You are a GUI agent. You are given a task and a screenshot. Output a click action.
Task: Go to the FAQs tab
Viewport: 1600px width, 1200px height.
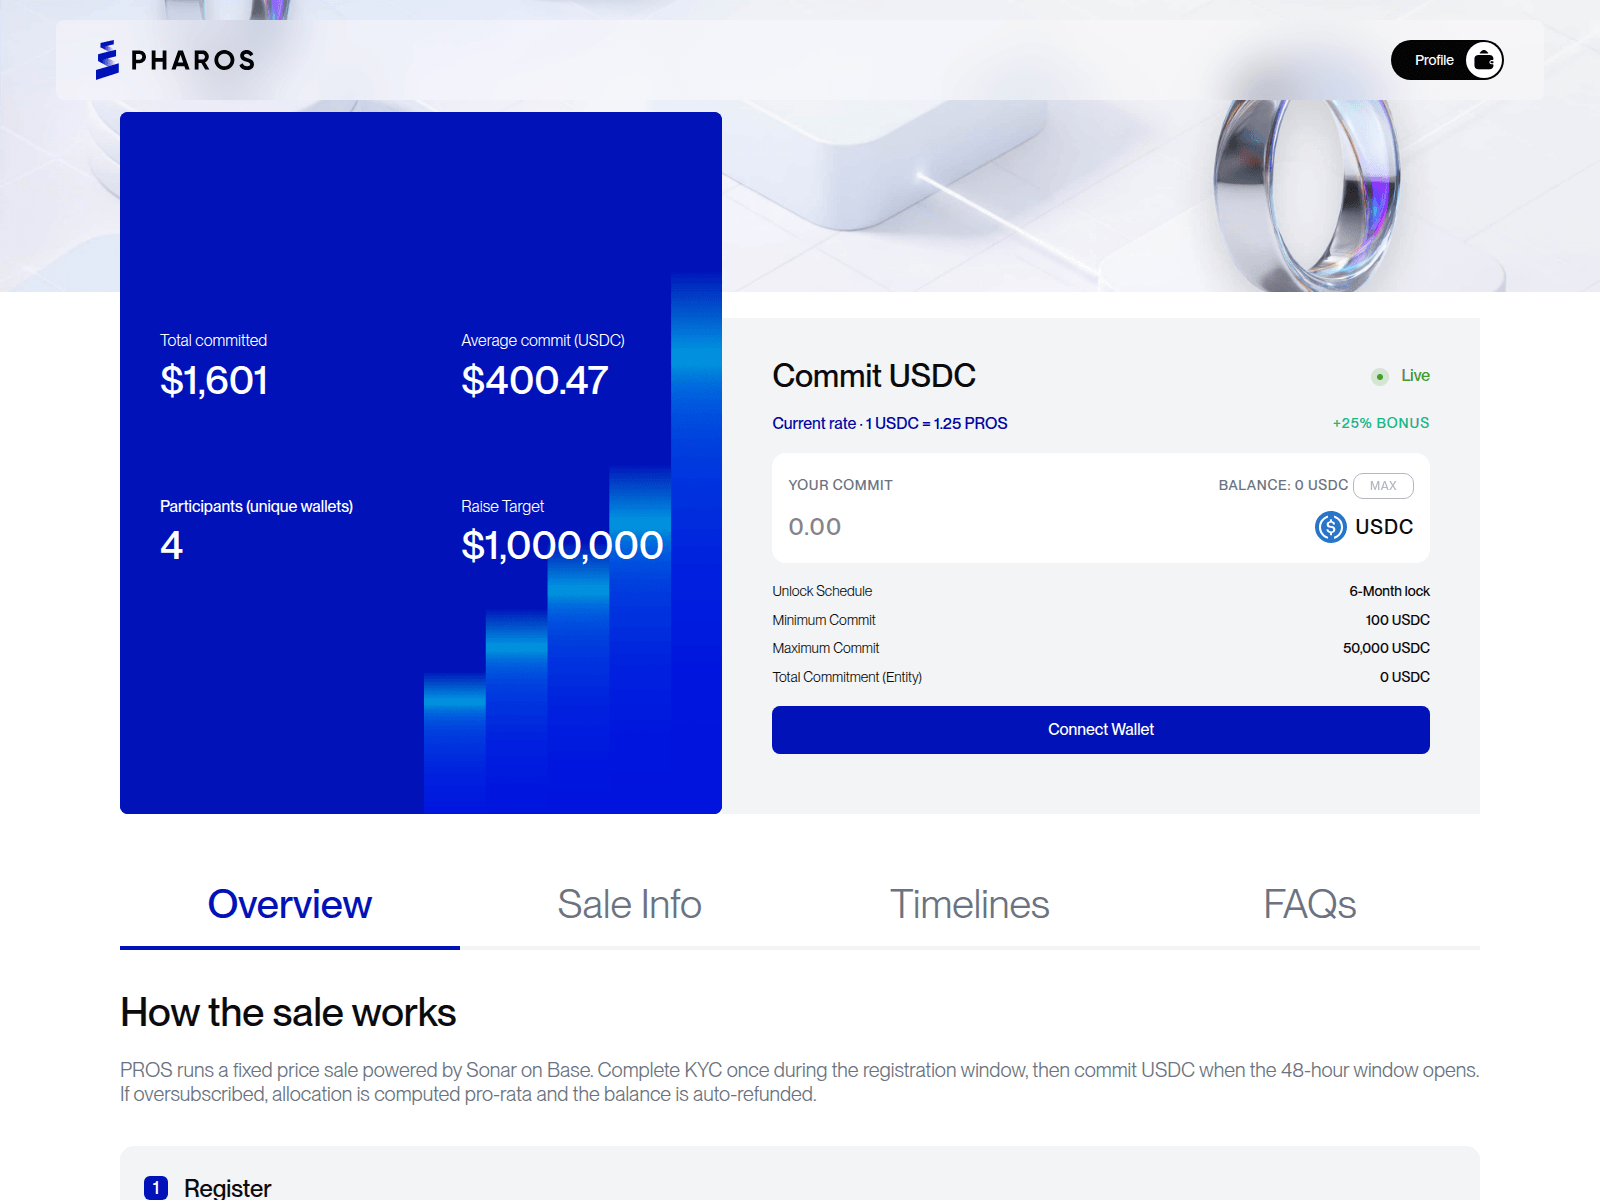click(x=1309, y=905)
